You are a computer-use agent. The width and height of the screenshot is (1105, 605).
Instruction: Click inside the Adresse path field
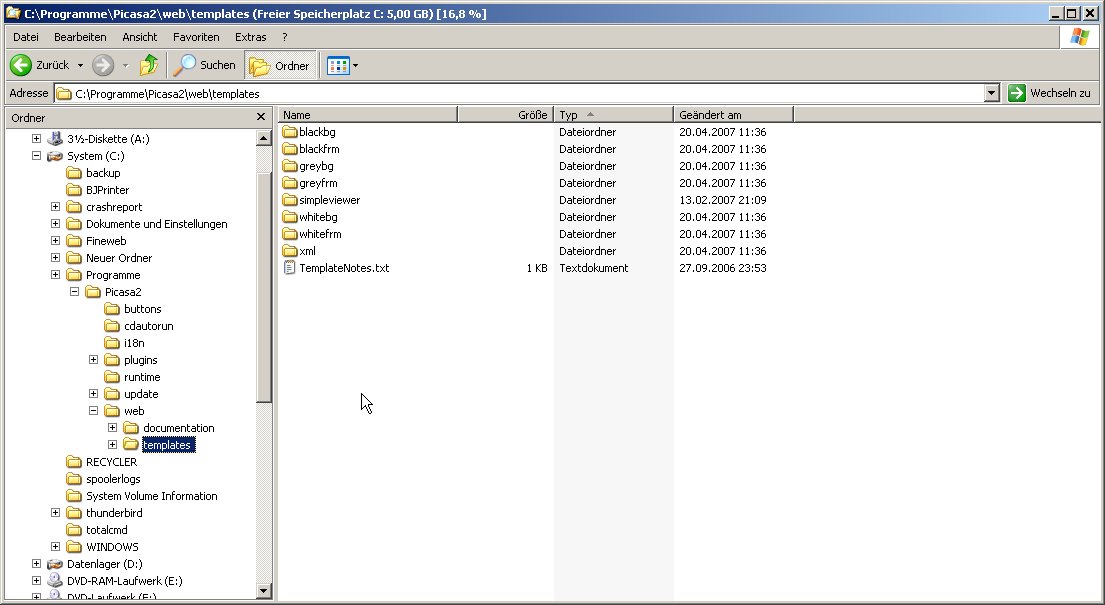point(500,93)
